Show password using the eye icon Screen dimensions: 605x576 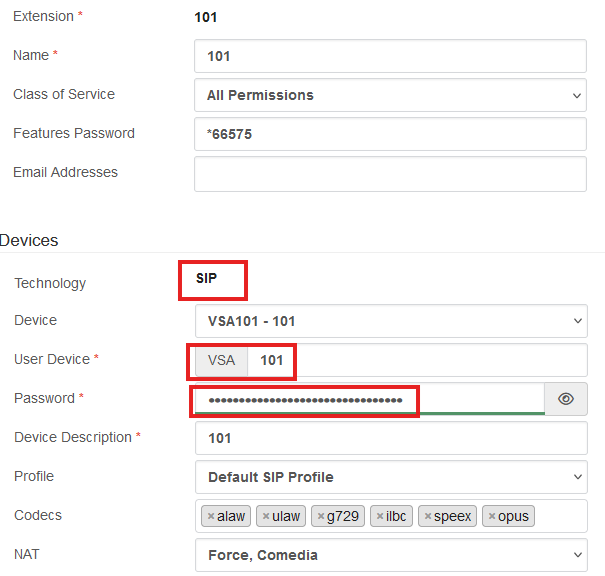coord(566,399)
